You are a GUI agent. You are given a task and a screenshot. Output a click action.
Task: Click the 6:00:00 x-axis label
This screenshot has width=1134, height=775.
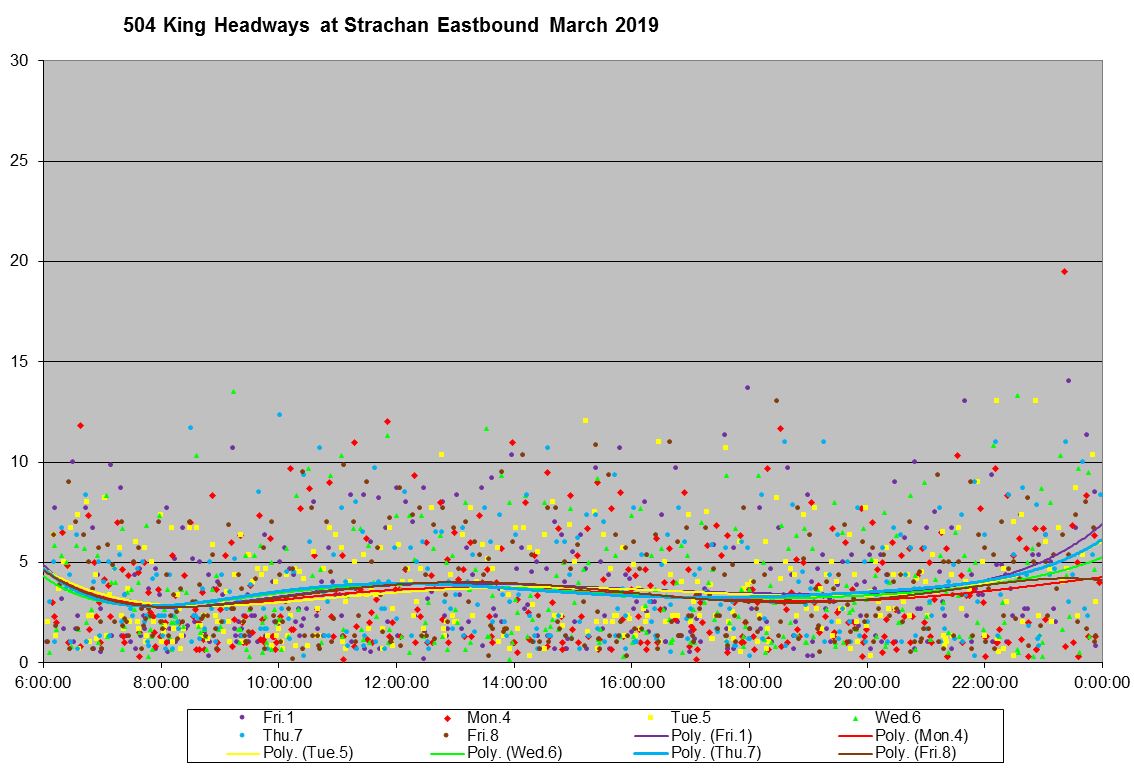point(44,682)
